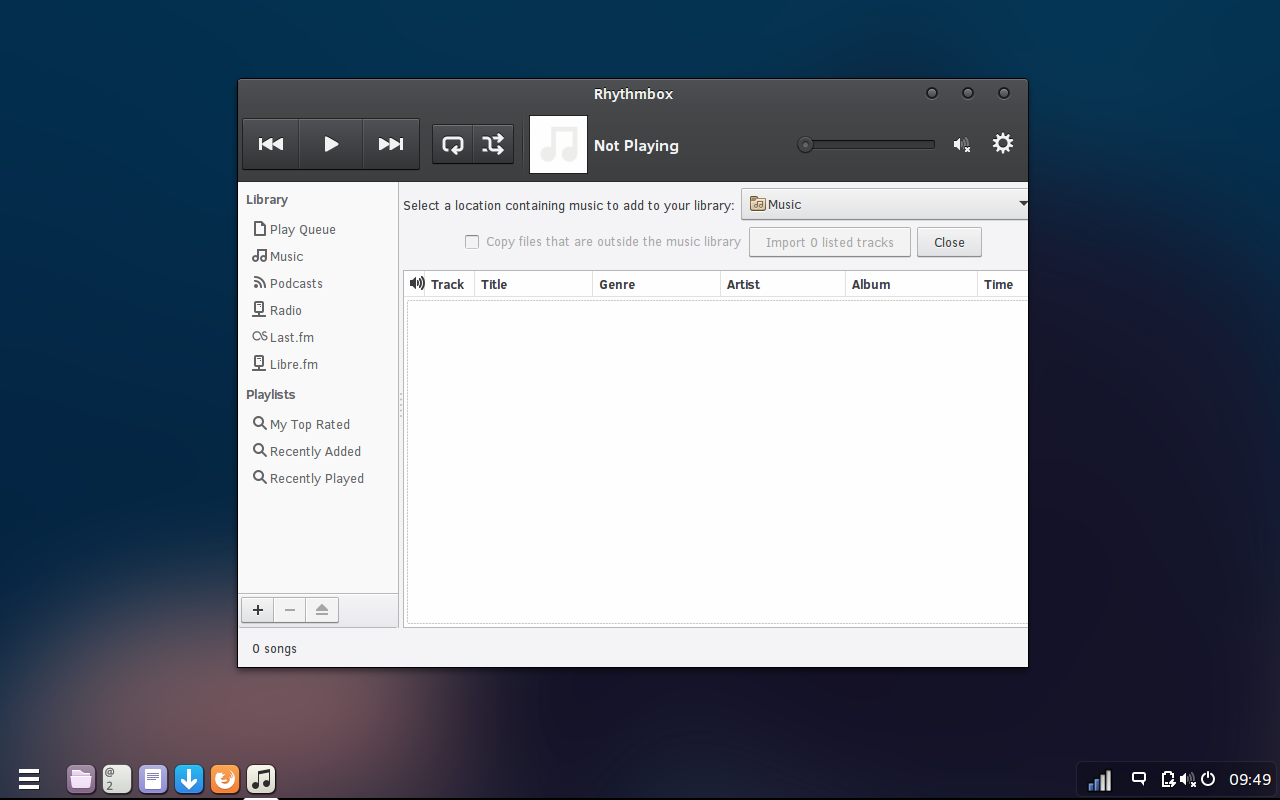Click the eject button below the sidebar
This screenshot has width=1280, height=800.
click(322, 610)
